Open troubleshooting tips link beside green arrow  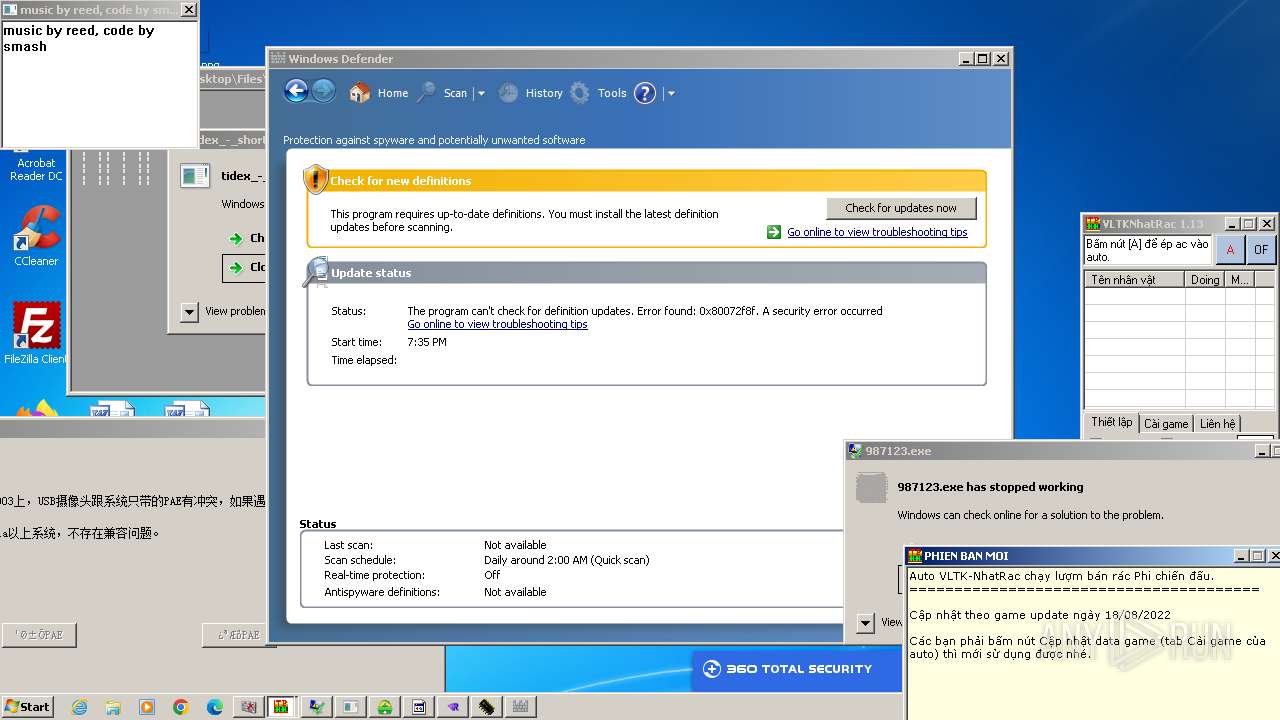pos(877,232)
